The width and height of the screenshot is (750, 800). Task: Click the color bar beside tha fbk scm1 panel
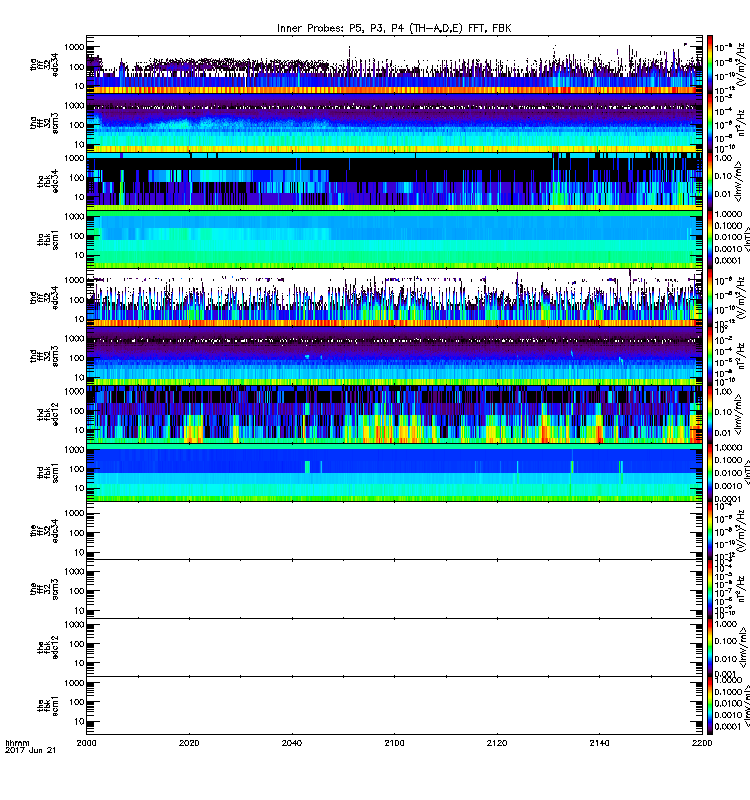(x=710, y=240)
